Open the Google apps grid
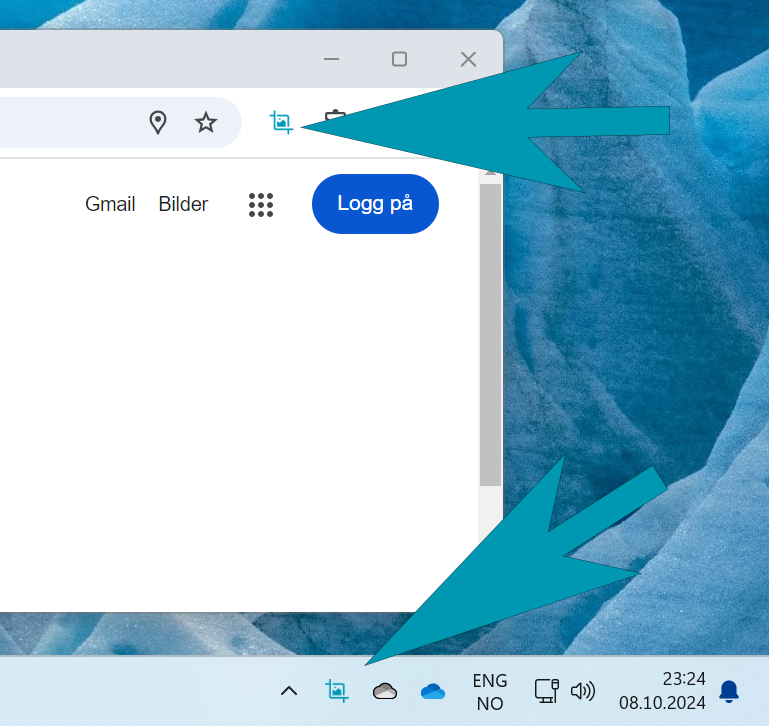769x726 pixels. [261, 205]
